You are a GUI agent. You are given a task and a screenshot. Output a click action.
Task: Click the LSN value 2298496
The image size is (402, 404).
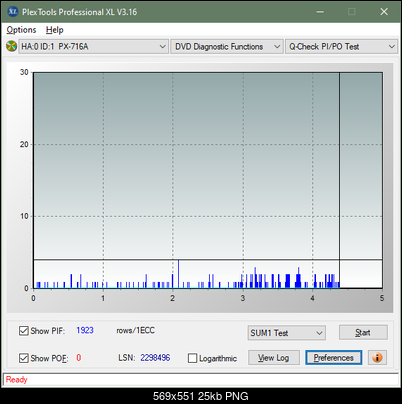(155, 358)
